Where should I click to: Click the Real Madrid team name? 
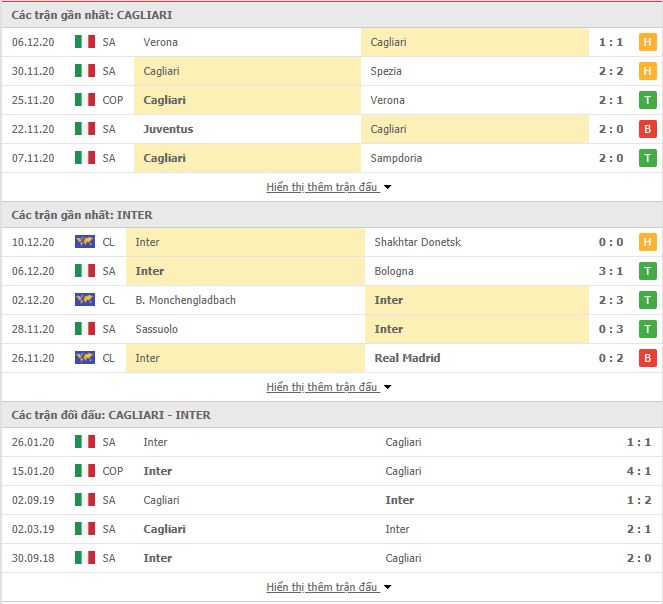407,358
